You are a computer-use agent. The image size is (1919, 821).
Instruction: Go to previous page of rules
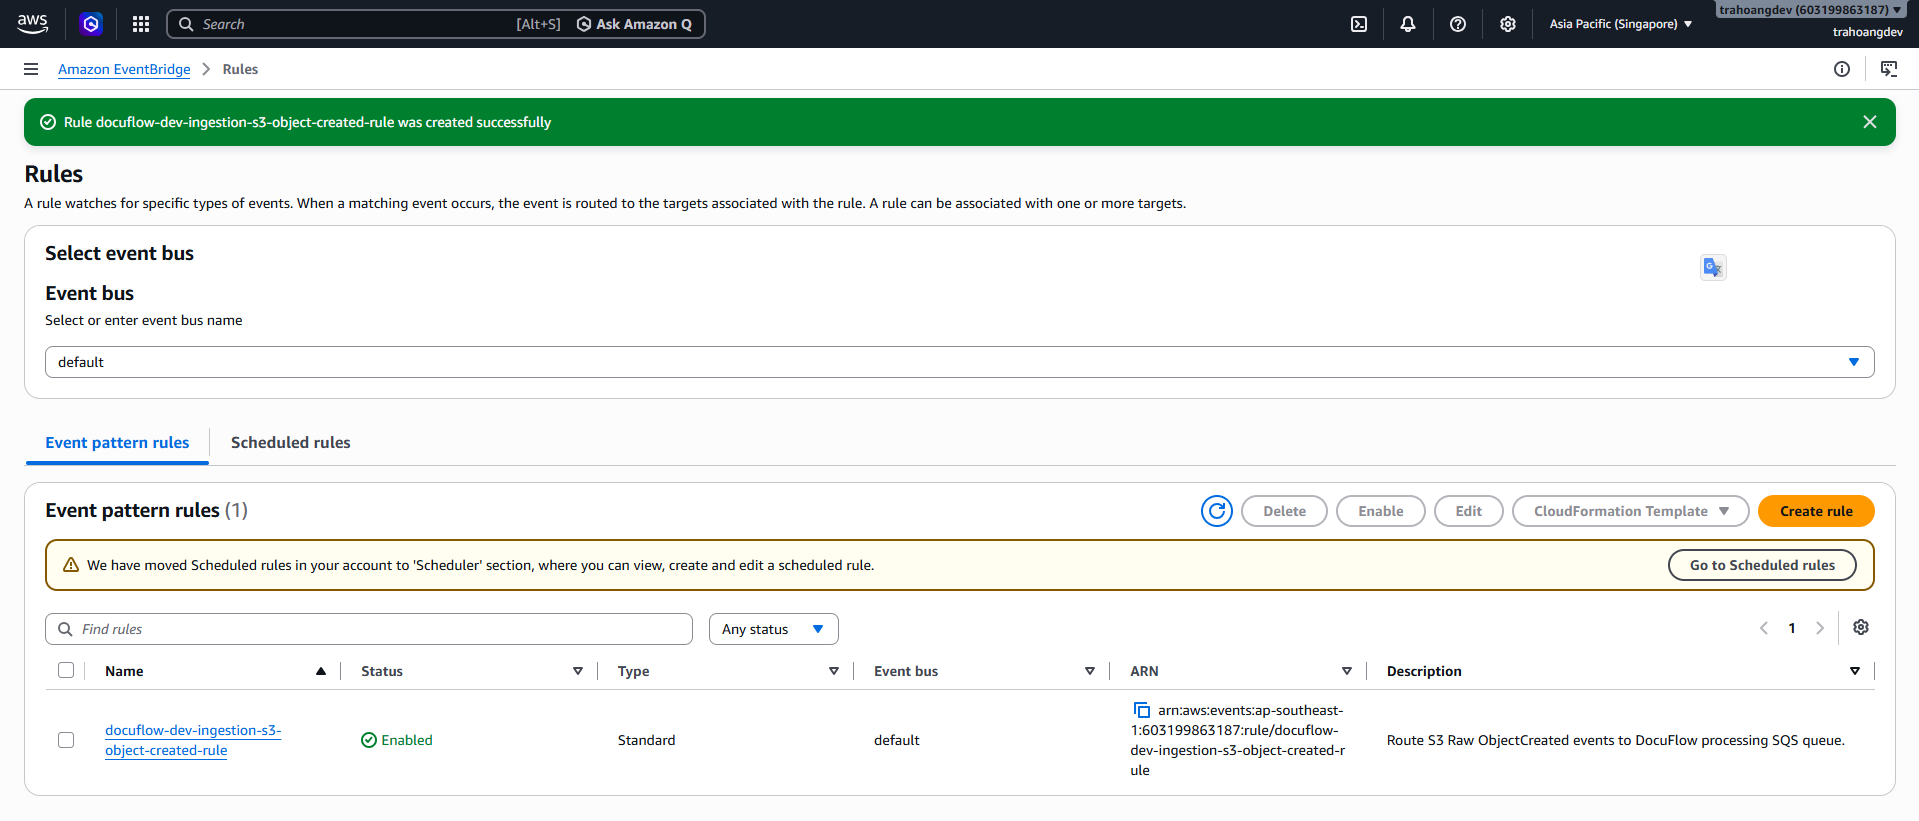pos(1764,628)
